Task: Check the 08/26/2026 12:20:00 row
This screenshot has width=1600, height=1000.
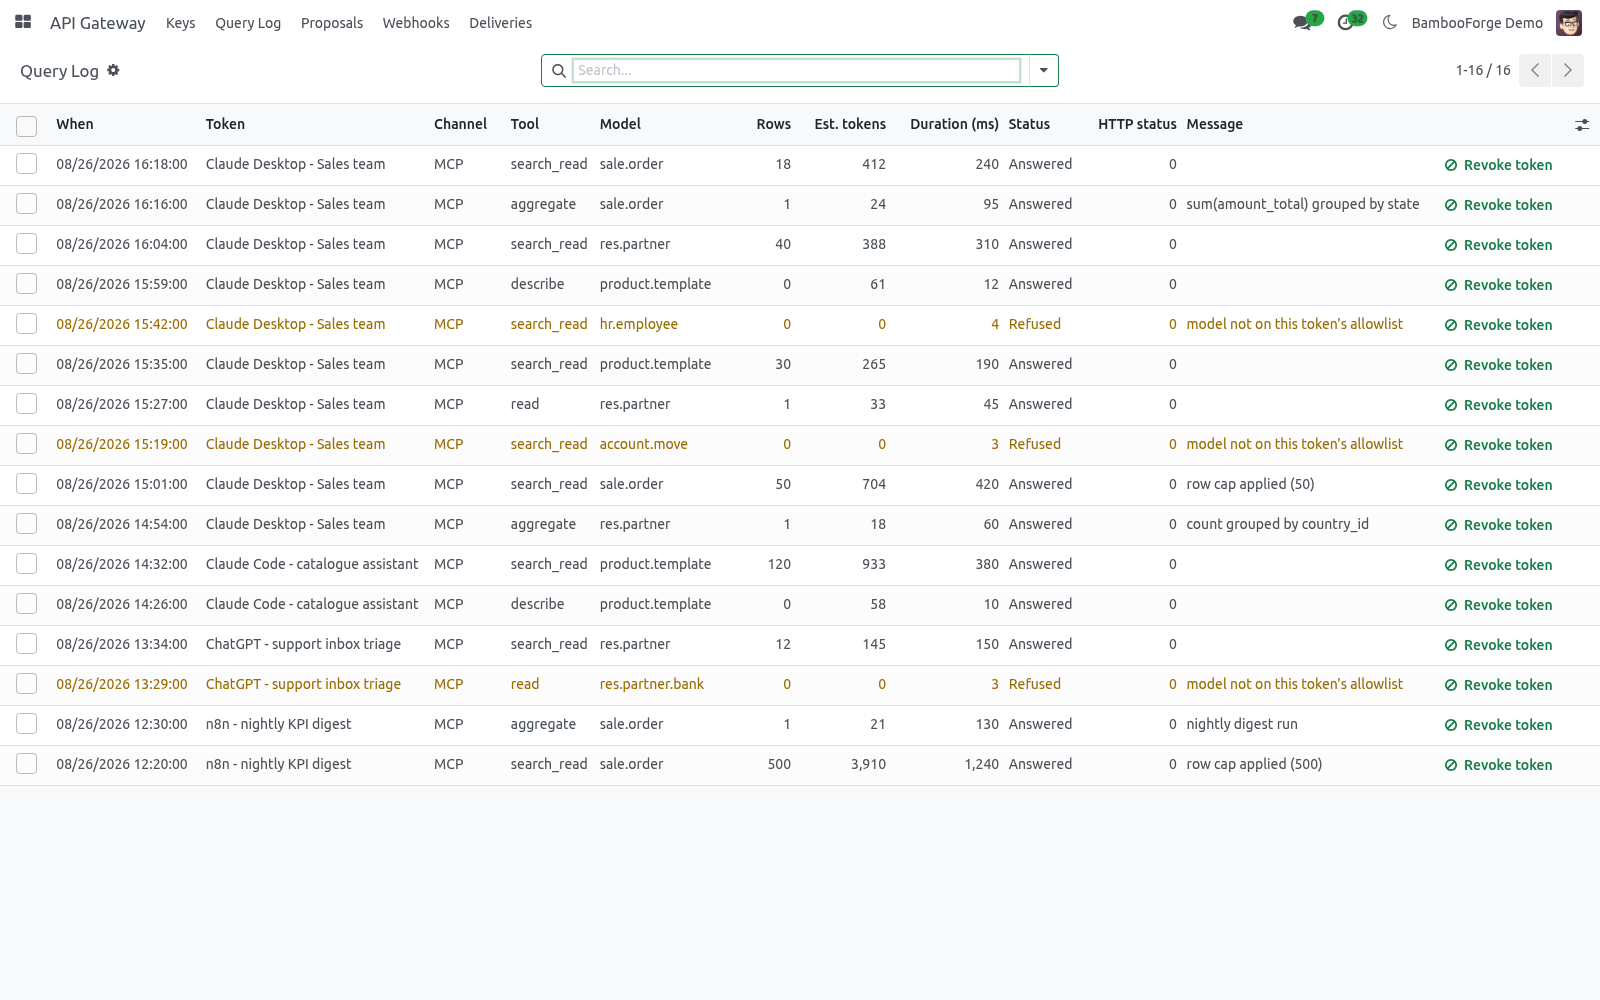Action: pyautogui.click(x=27, y=764)
